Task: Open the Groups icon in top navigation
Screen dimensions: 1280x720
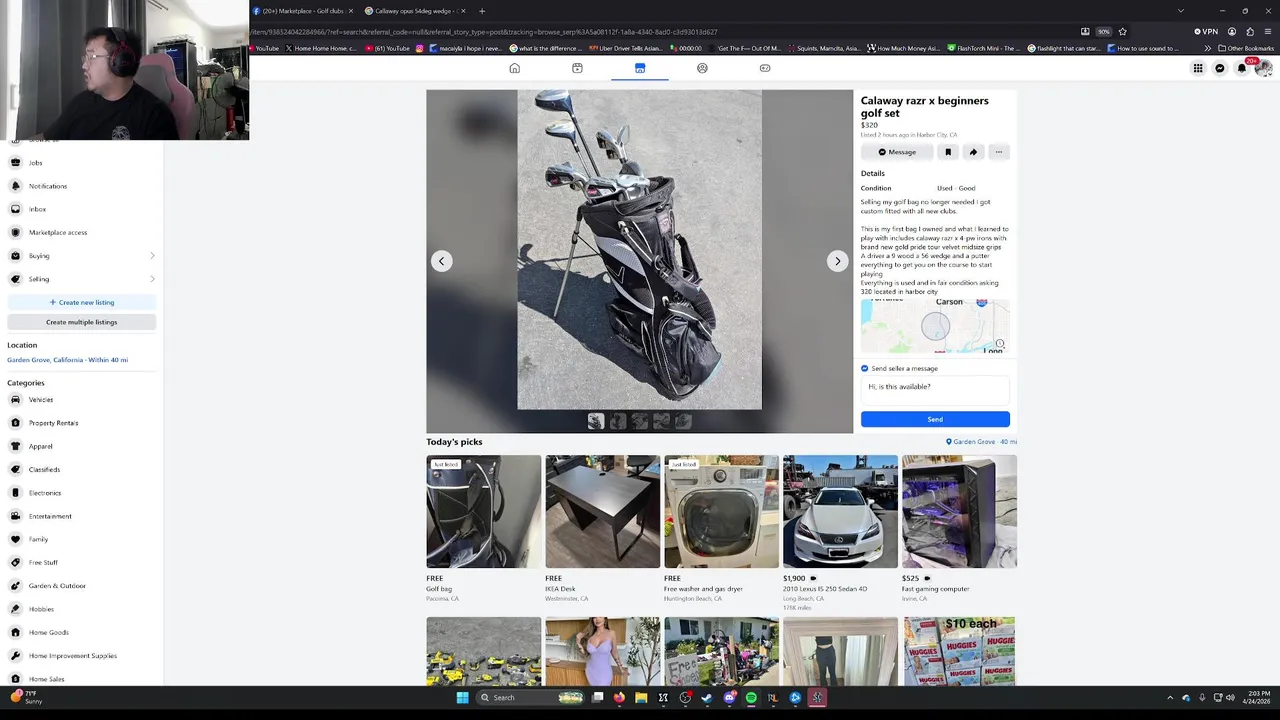Action: pos(702,68)
